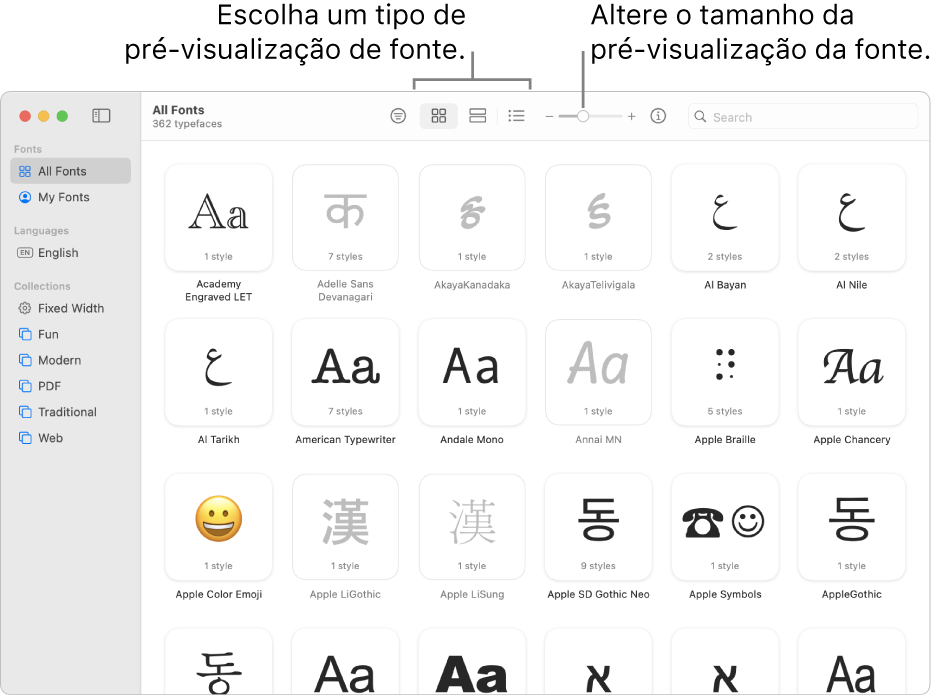Select Annai MN font thumbnail
This screenshot has height=697, width=934.
[598, 373]
